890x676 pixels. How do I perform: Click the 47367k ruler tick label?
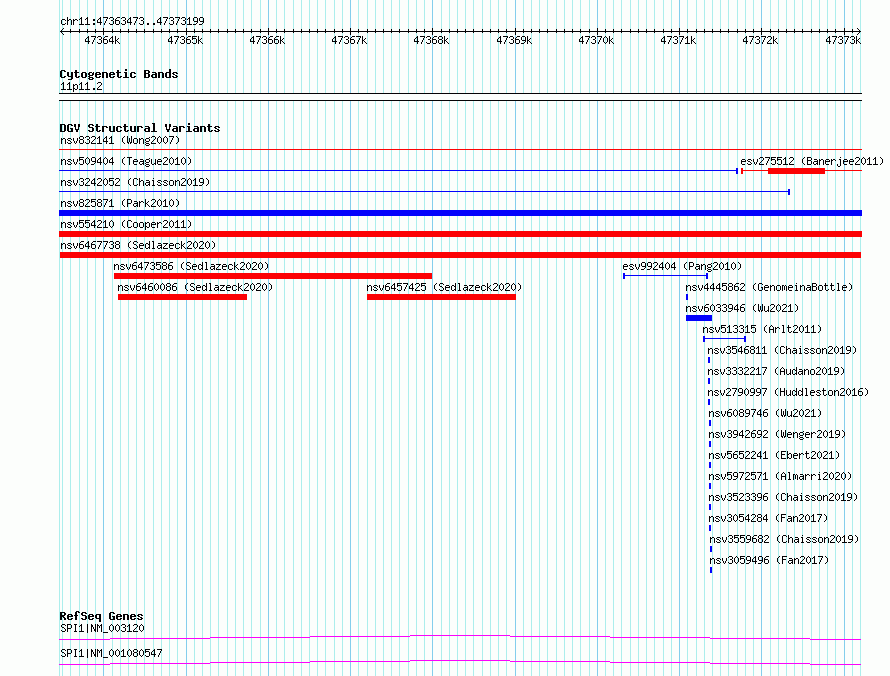point(349,40)
